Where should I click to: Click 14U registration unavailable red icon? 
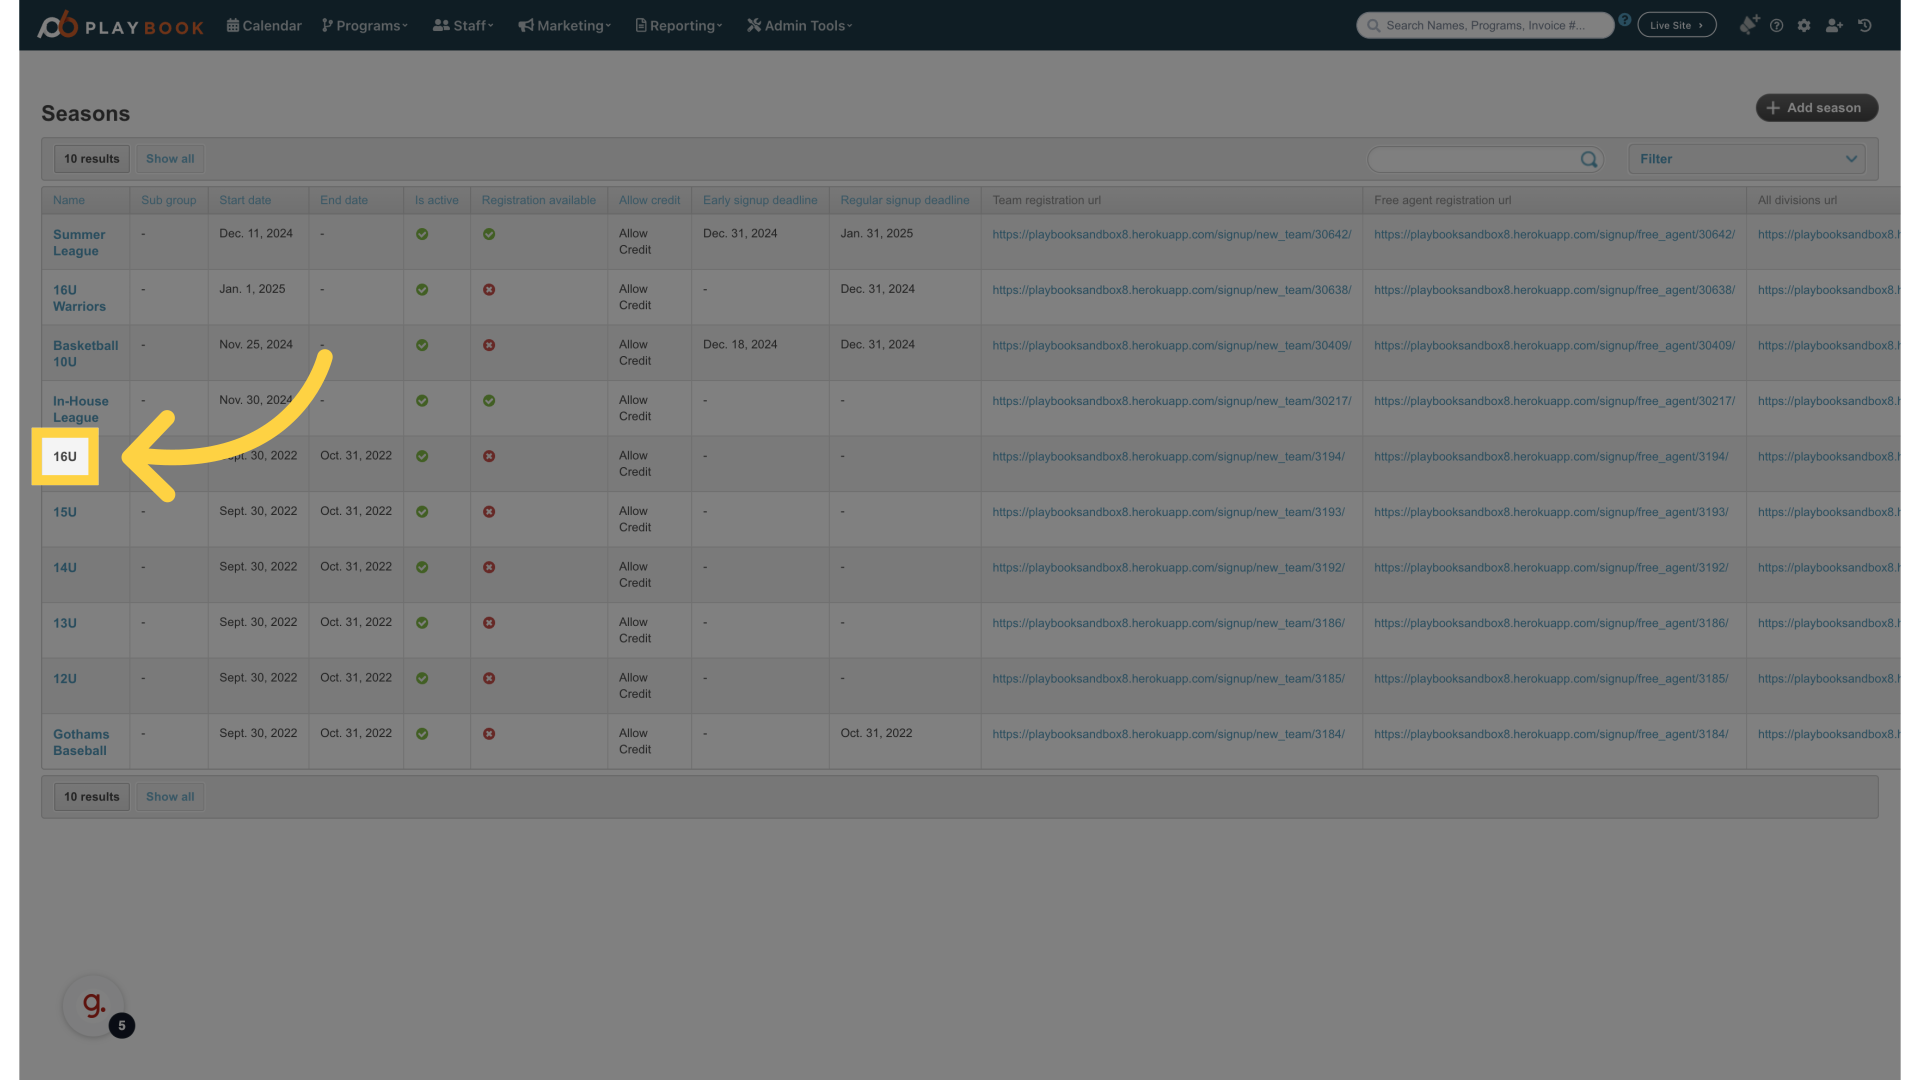(x=489, y=567)
